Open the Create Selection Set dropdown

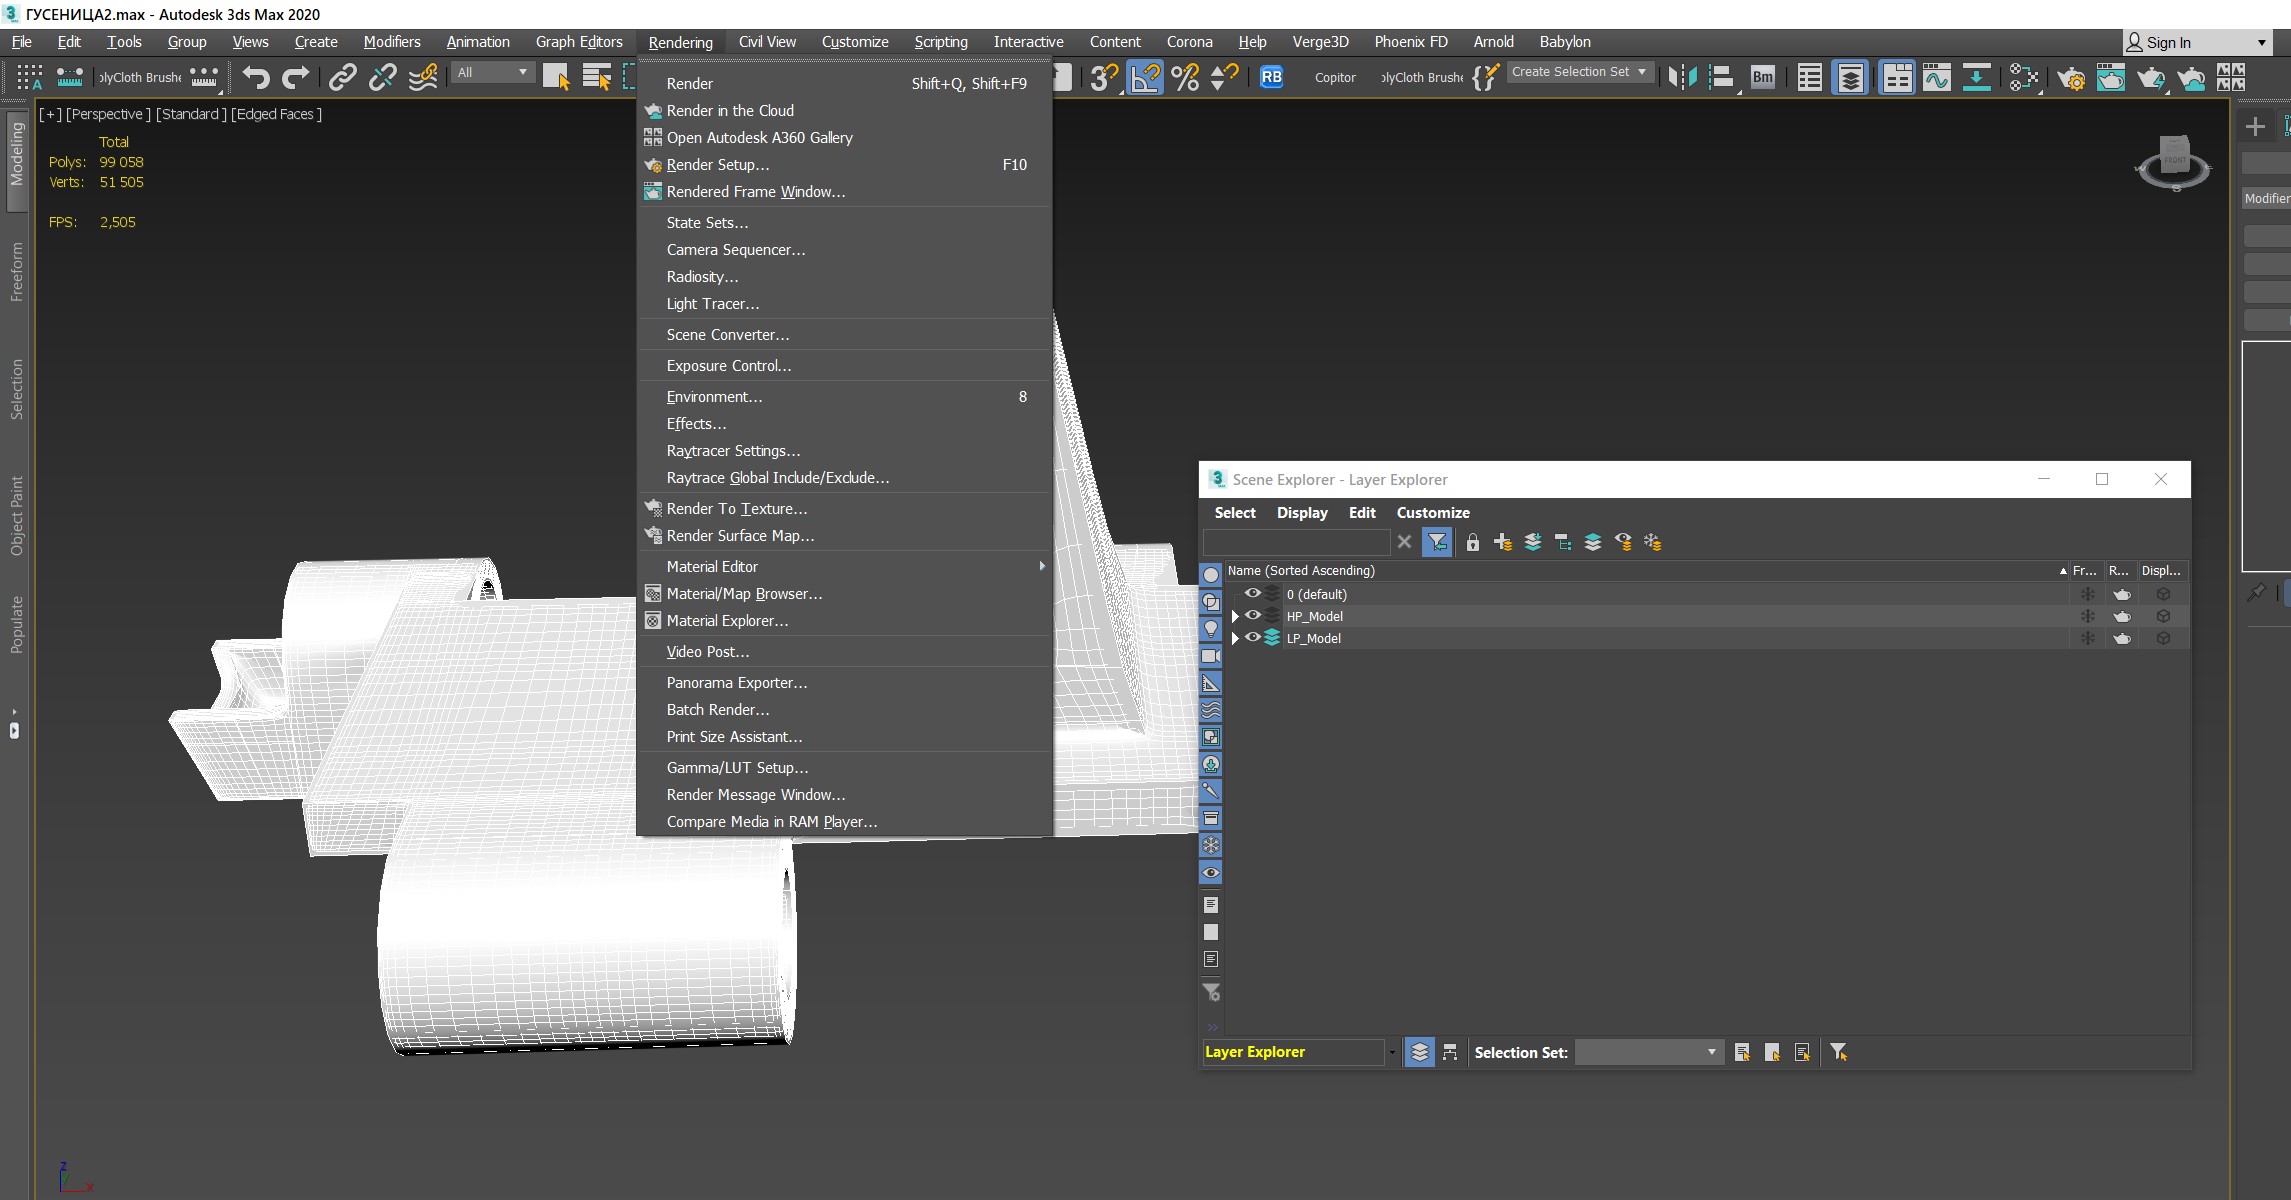click(x=1580, y=72)
